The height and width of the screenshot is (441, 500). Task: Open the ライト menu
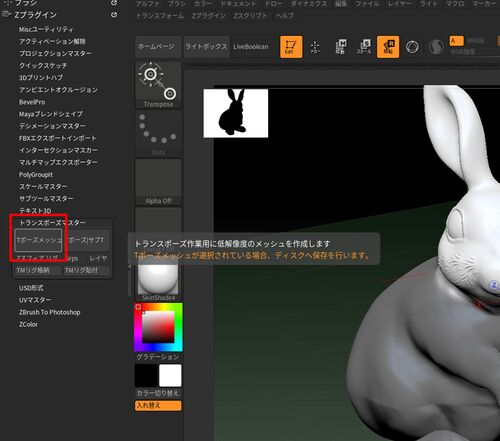tap(429, 4)
